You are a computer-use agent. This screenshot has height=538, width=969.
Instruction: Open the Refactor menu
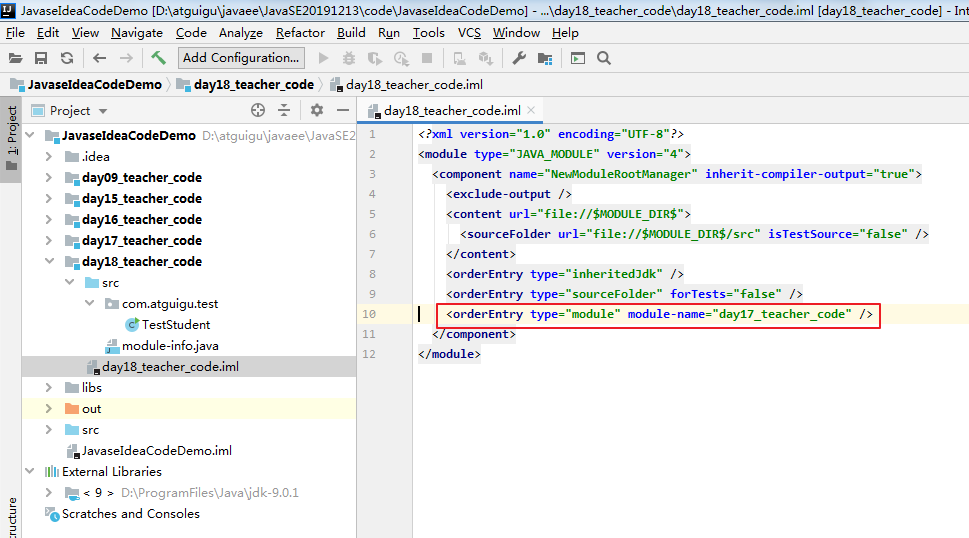[x=300, y=33]
